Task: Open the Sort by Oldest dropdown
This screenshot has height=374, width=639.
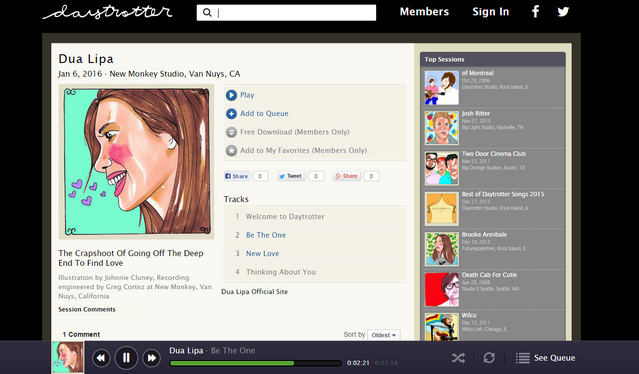Action: tap(383, 335)
